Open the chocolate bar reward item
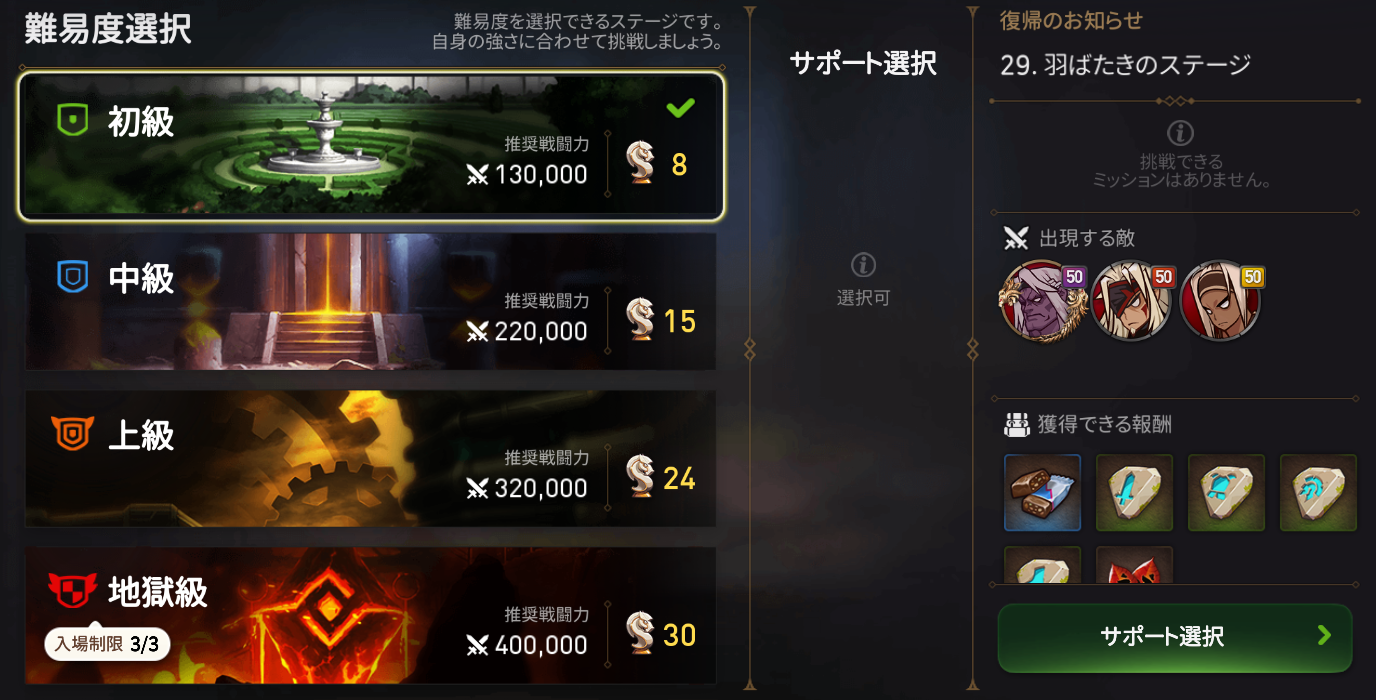Viewport: 1376px width, 700px height. (1042, 493)
